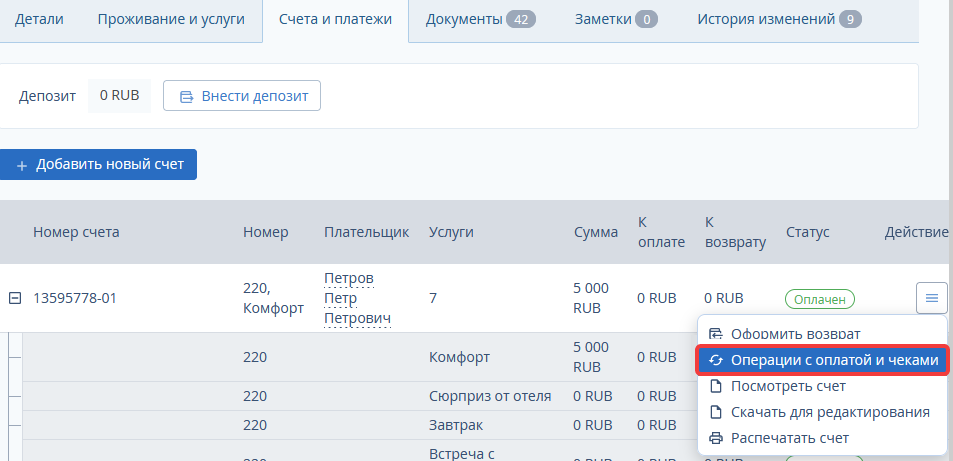The height and width of the screenshot is (461, 953).
Task: Click the К оплате column header
Action: click(x=661, y=232)
